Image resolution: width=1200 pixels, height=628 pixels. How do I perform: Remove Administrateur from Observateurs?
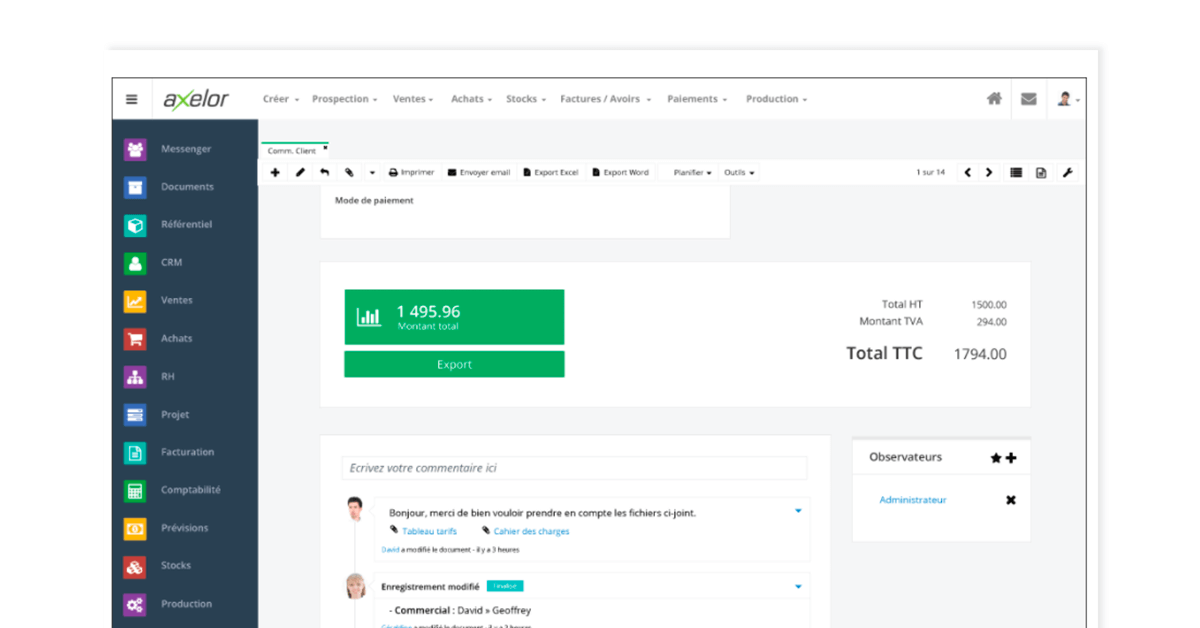tap(1010, 500)
